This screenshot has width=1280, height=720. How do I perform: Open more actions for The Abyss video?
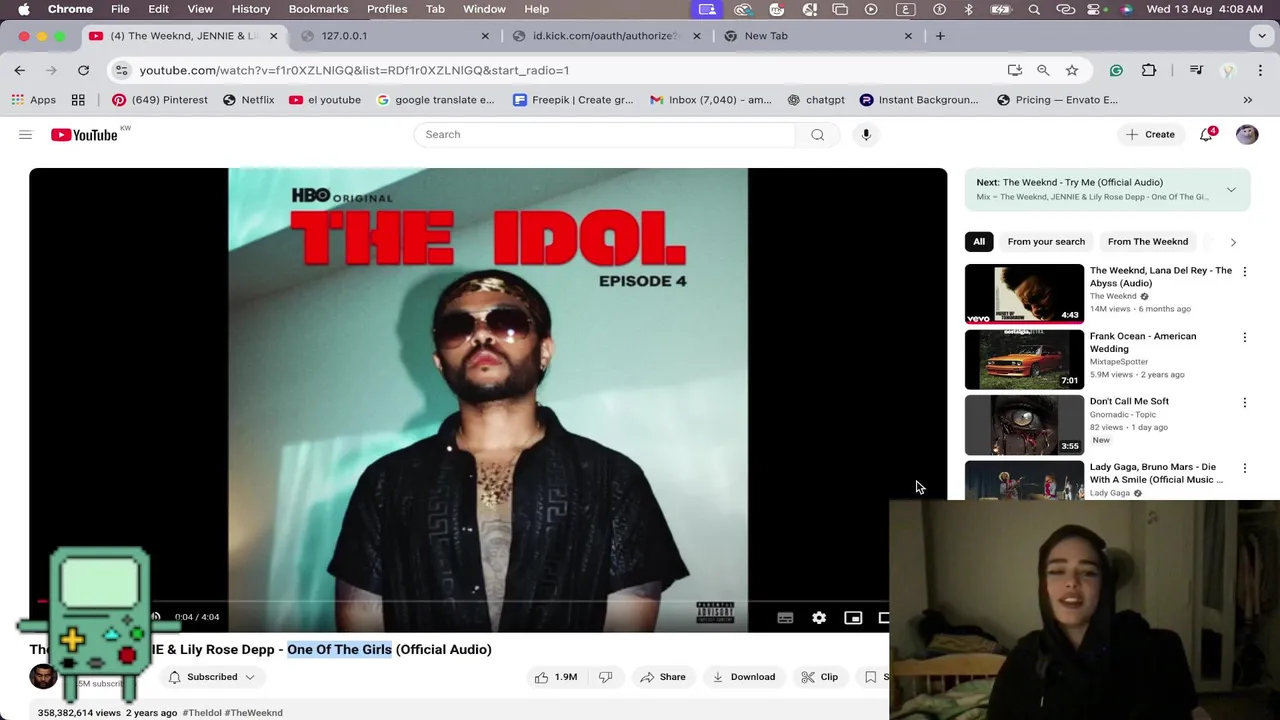point(1245,272)
